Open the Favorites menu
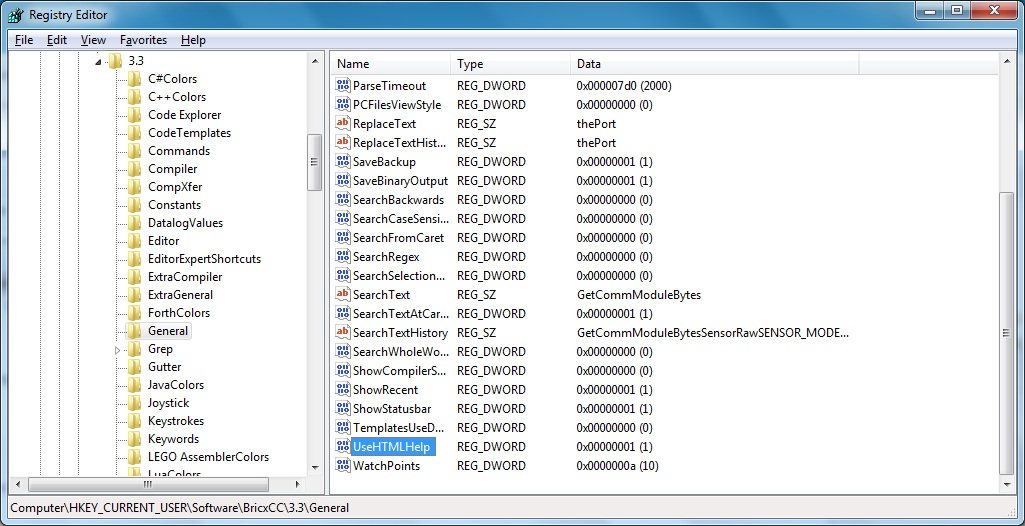 [143, 40]
